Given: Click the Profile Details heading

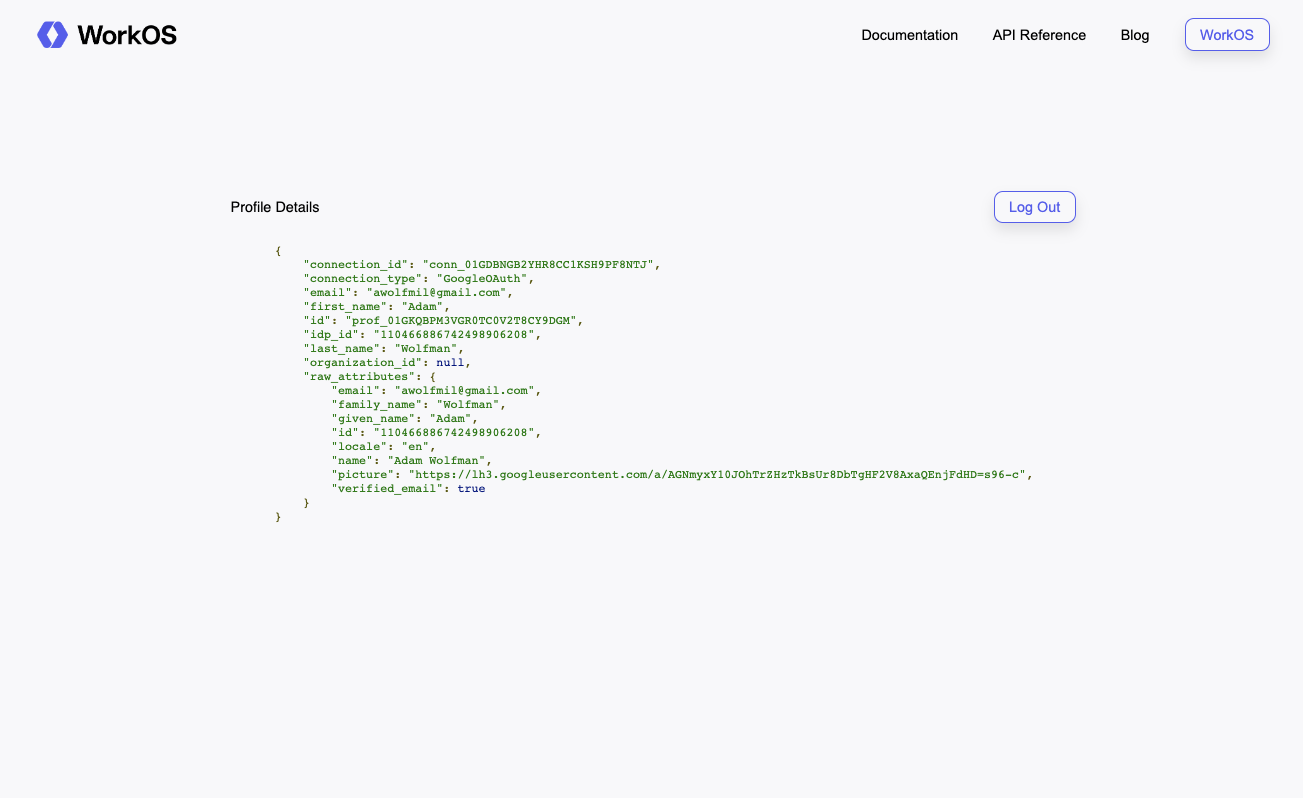Looking at the screenshot, I should click(275, 207).
